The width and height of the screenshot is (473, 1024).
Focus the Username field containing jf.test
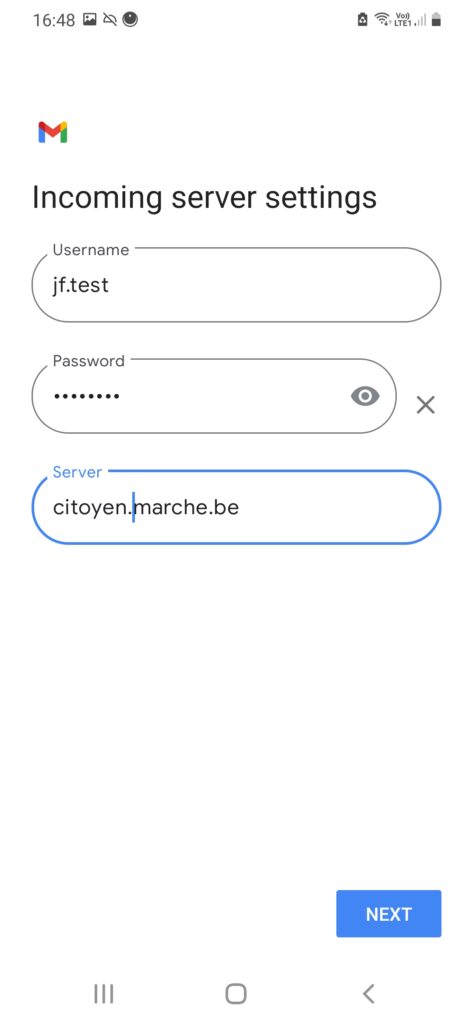236,285
